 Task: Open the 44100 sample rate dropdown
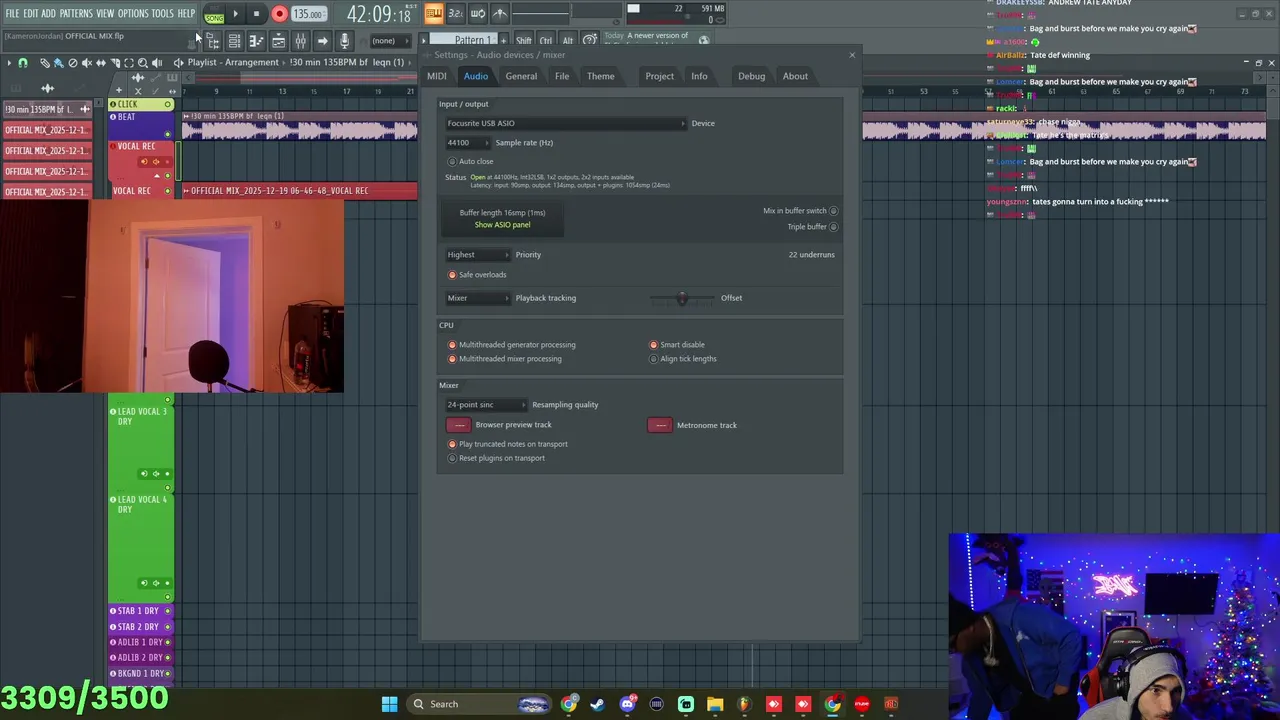(x=468, y=143)
